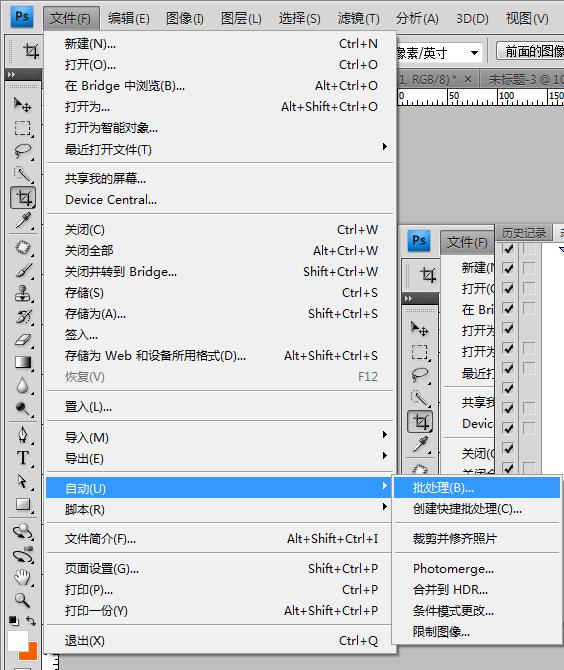Select the Eyedropper tool in main toolbar

pyautogui.click(x=23, y=220)
